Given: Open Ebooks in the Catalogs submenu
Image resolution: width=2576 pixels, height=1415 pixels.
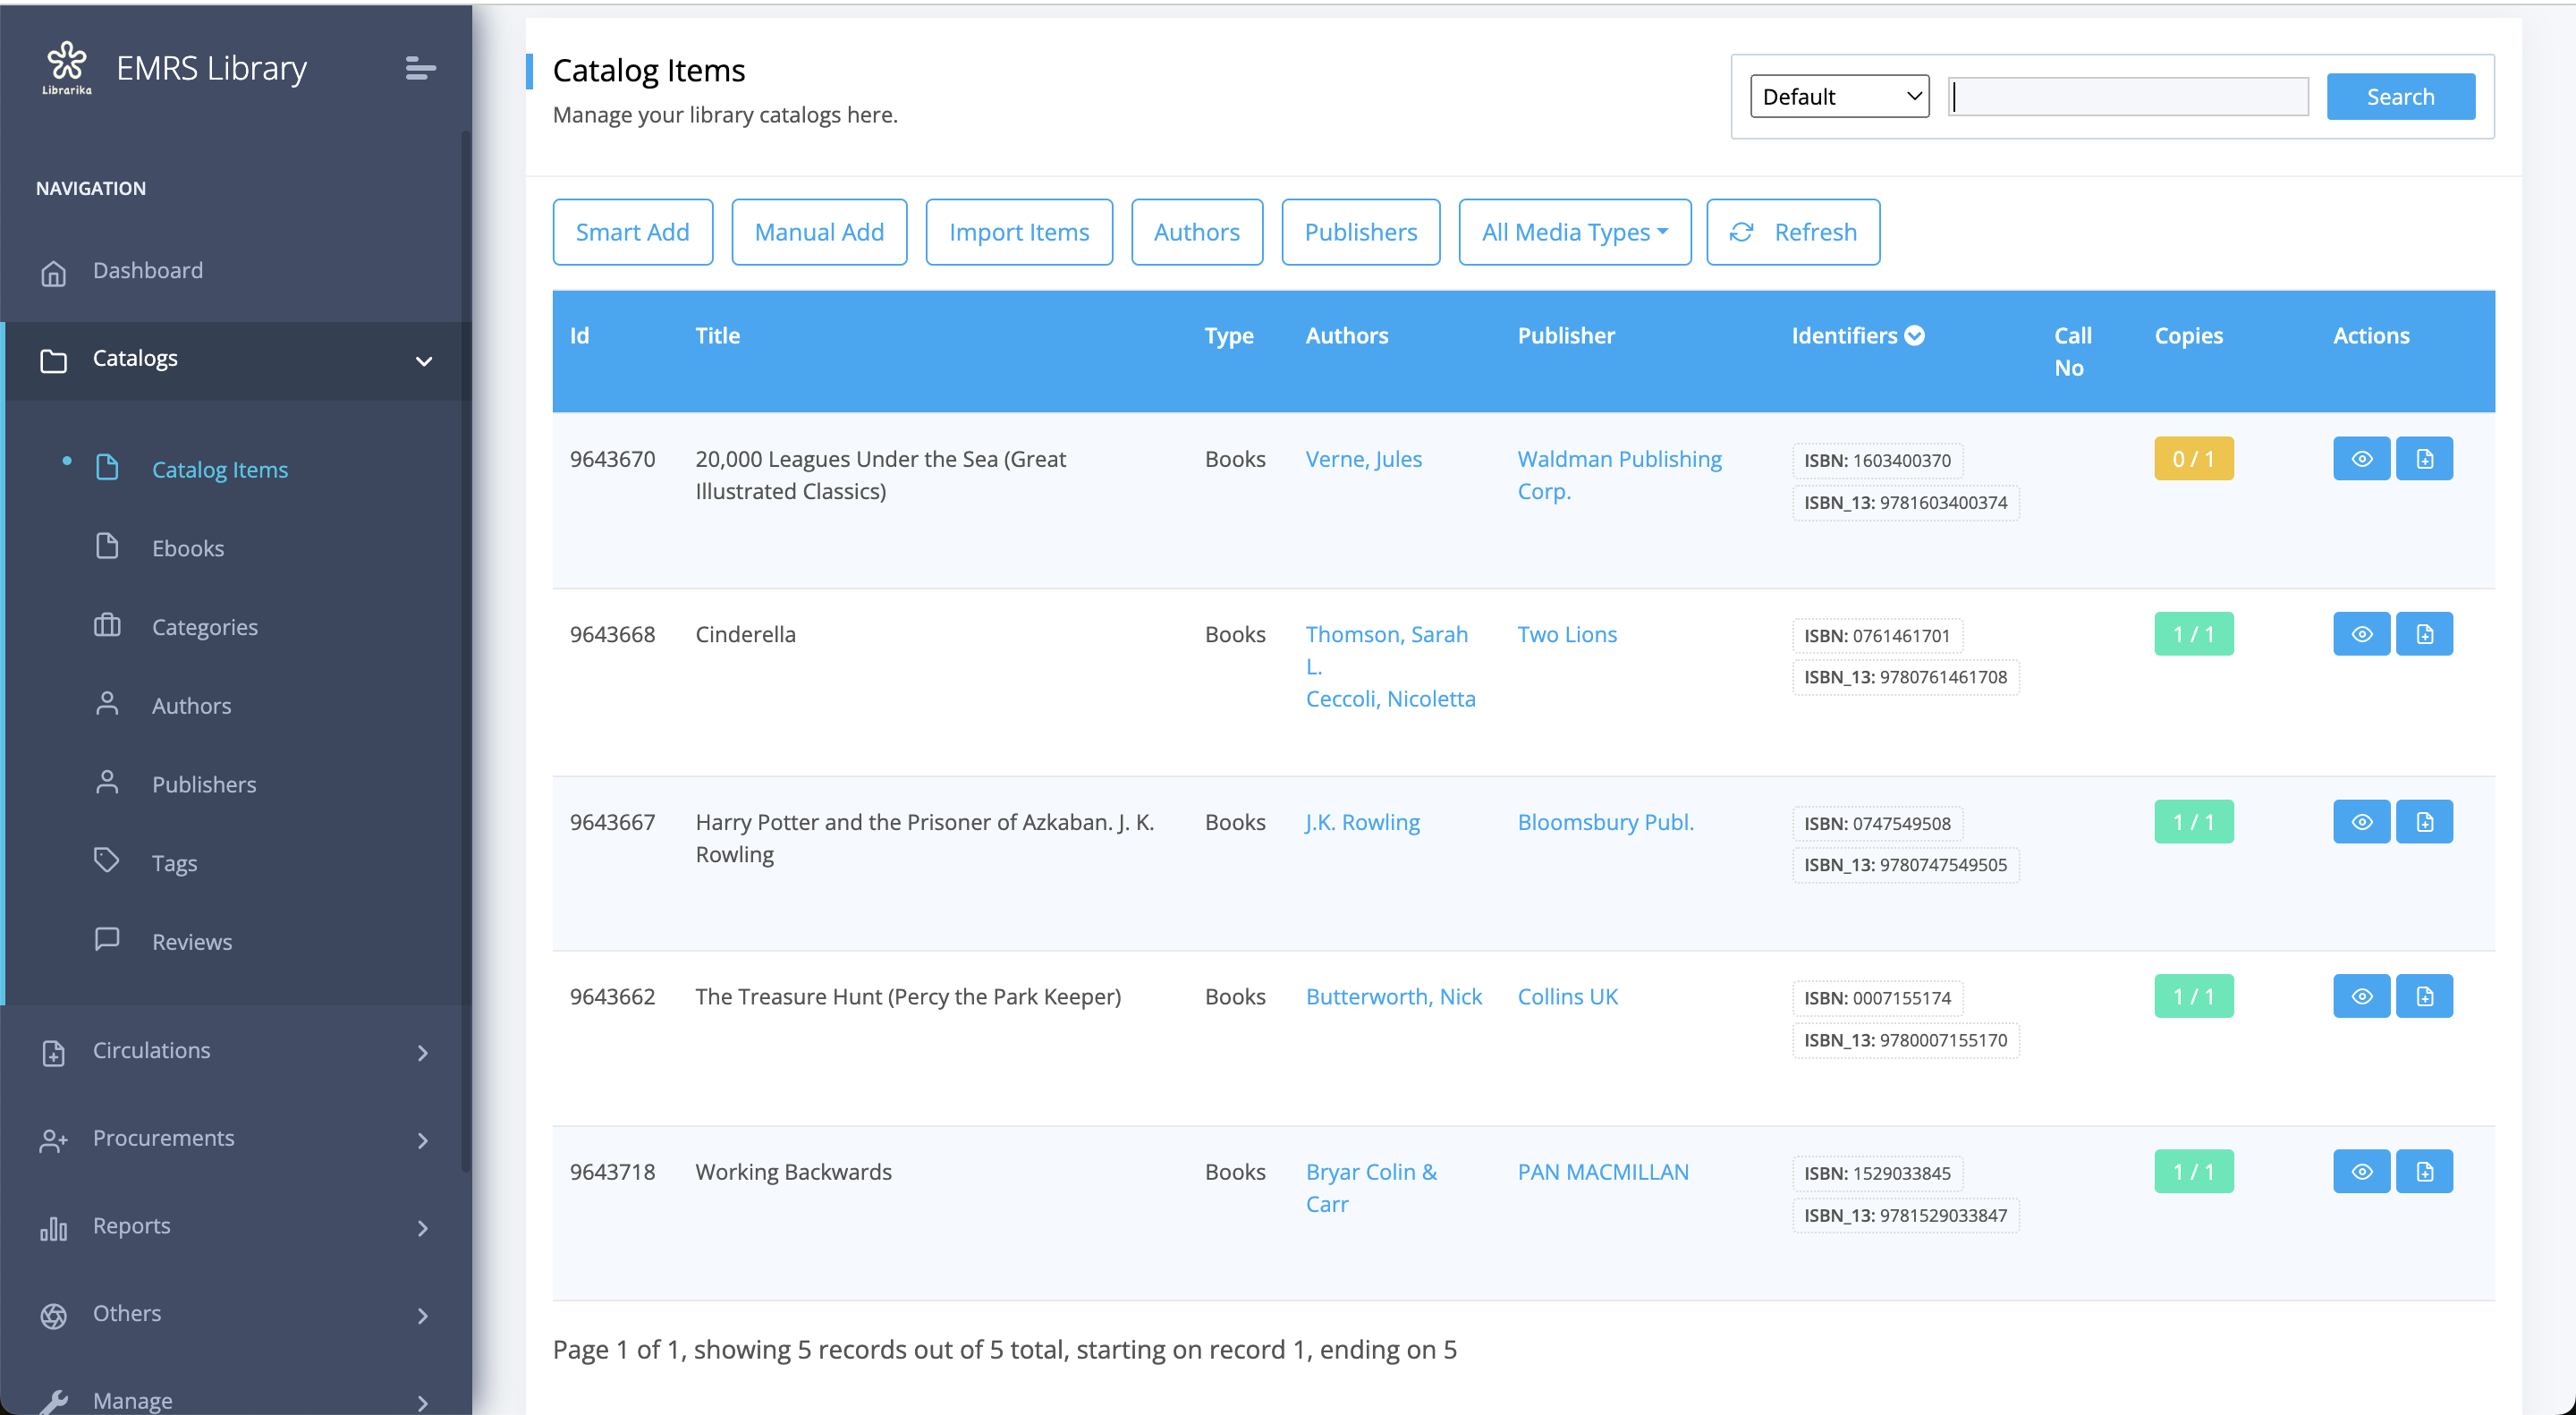Looking at the screenshot, I should (188, 548).
